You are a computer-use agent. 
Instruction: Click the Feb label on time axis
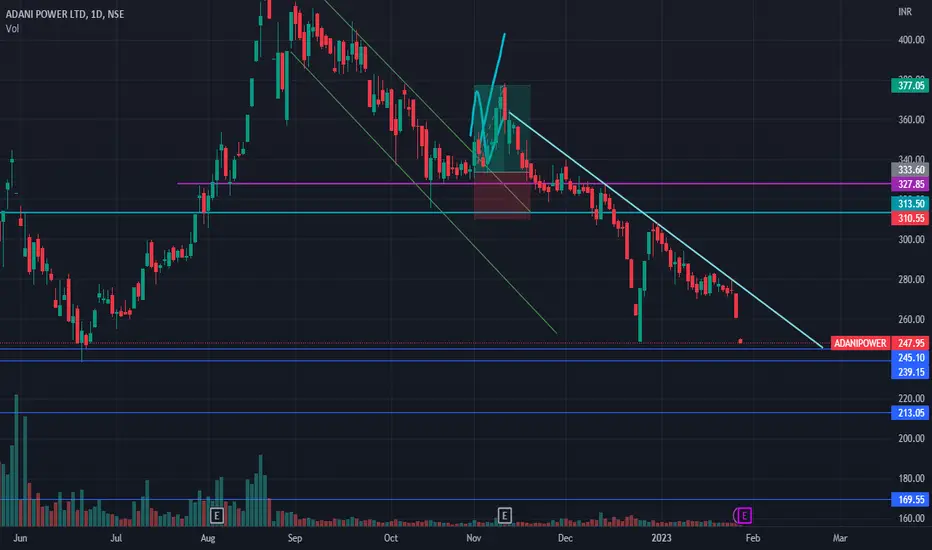coord(752,538)
